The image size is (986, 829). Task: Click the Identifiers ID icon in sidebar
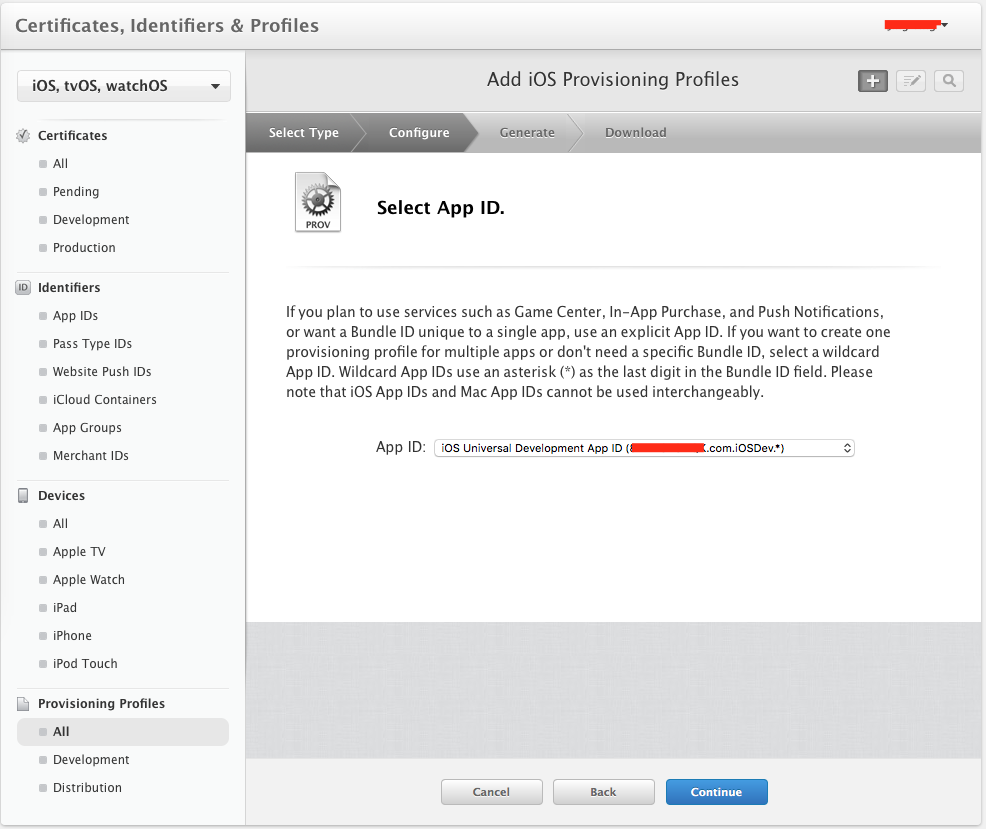click(x=22, y=287)
